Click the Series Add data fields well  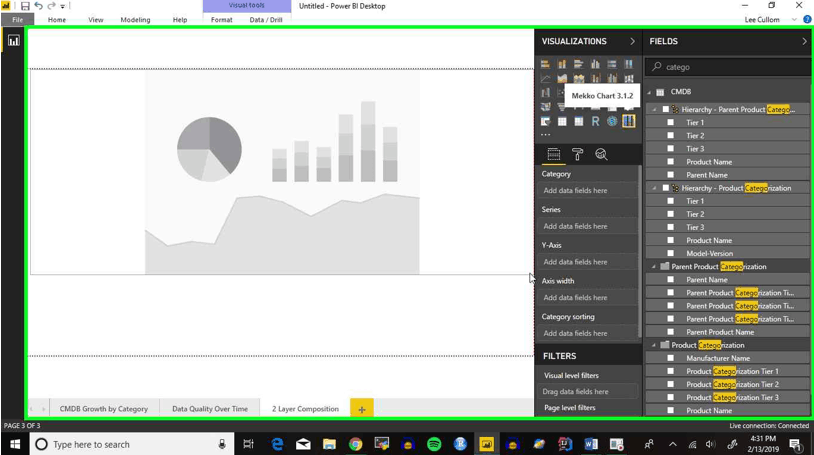[x=588, y=226]
